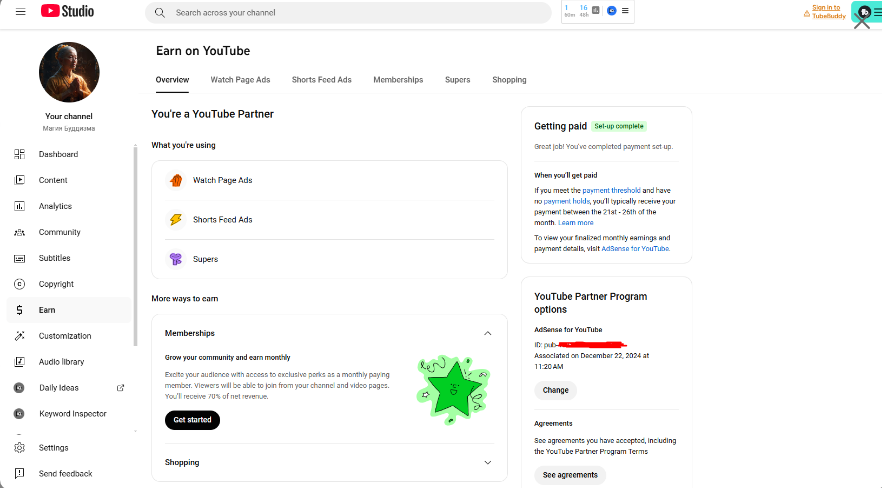Open the 60m realtime views stat
Screen dimensions: 882x488
click(569, 11)
